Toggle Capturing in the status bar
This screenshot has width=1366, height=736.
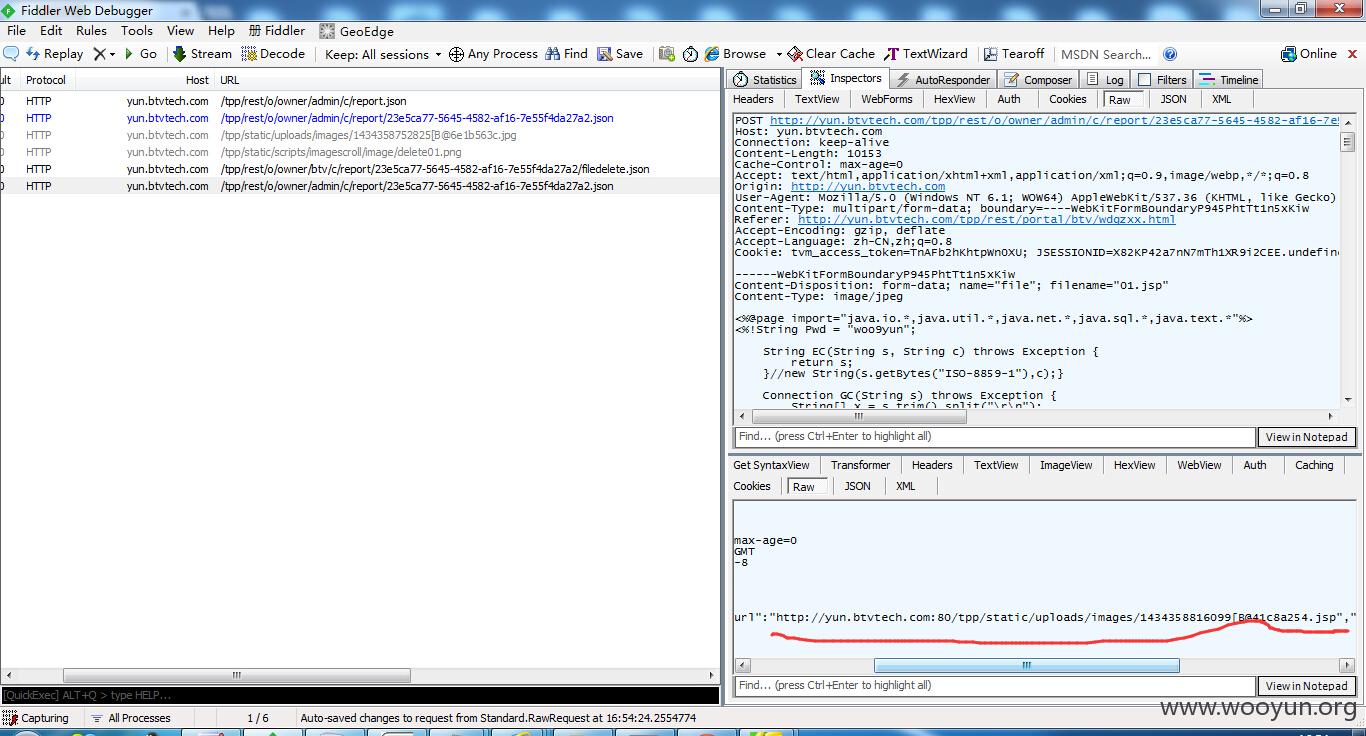click(x=36, y=718)
